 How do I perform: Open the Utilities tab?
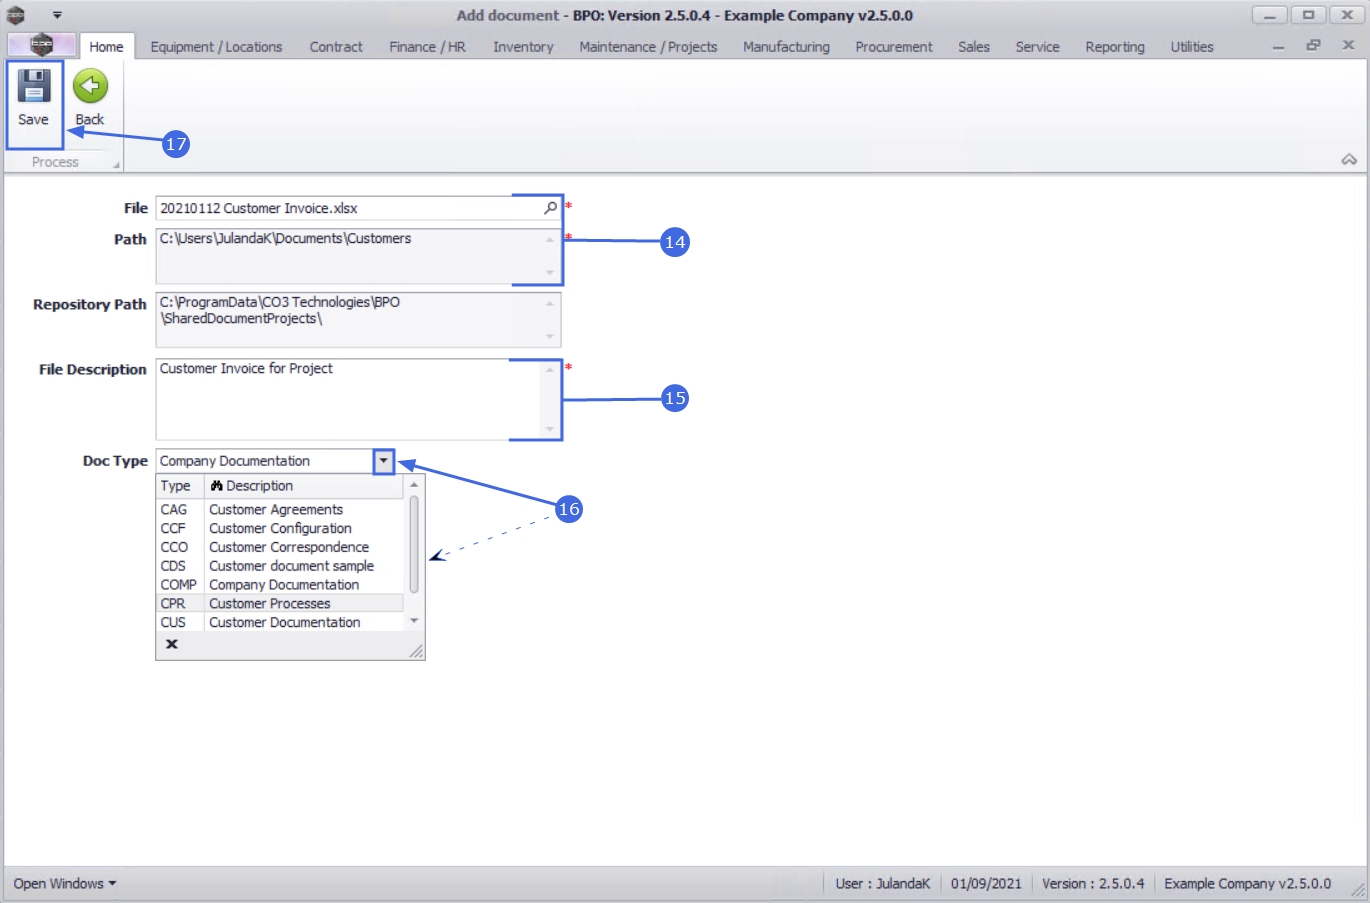click(1192, 47)
